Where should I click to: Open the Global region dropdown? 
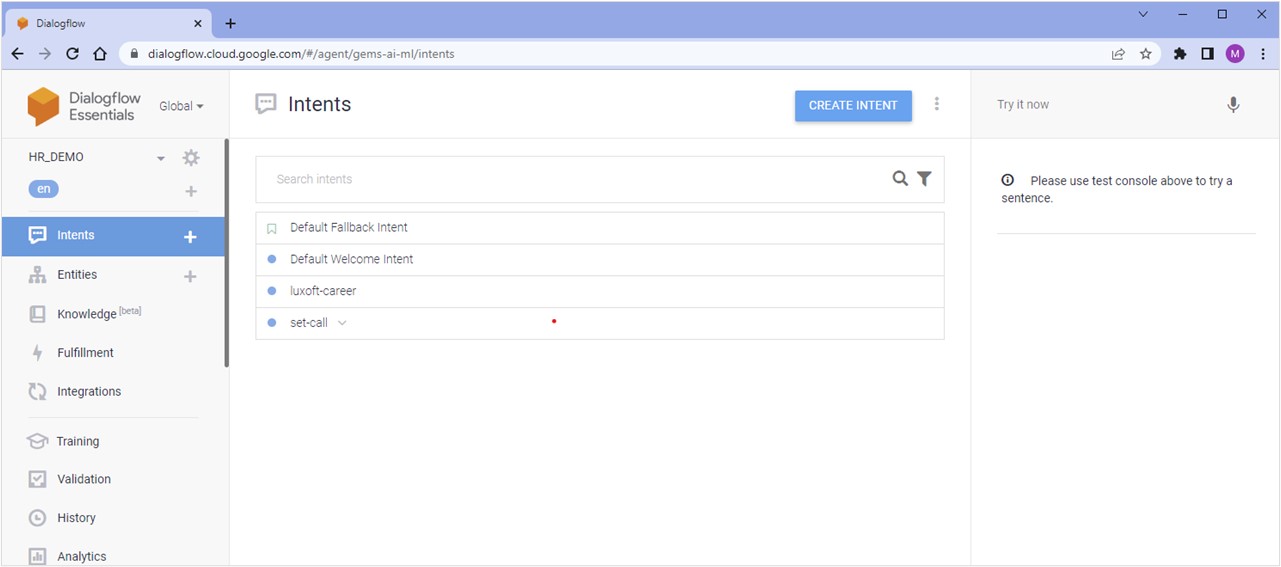pos(181,106)
